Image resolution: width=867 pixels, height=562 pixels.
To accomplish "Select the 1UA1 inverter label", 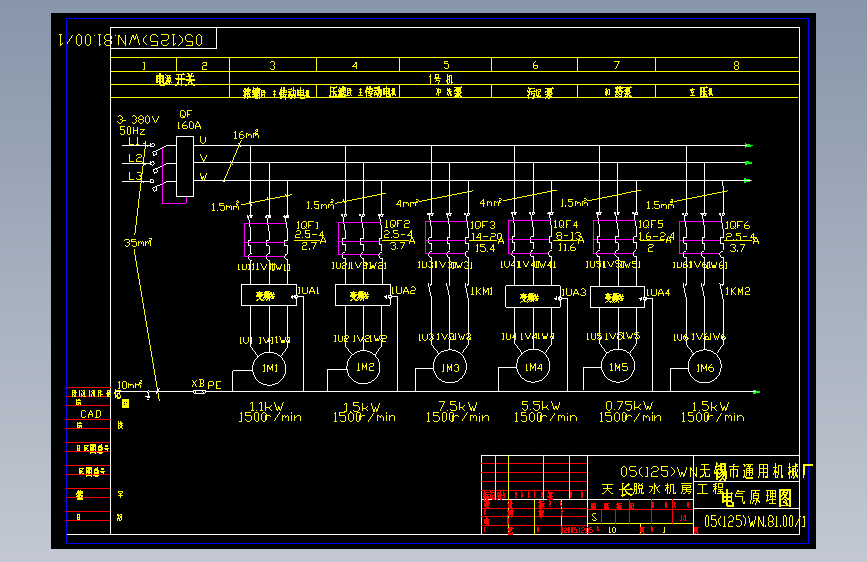I will click(309, 291).
